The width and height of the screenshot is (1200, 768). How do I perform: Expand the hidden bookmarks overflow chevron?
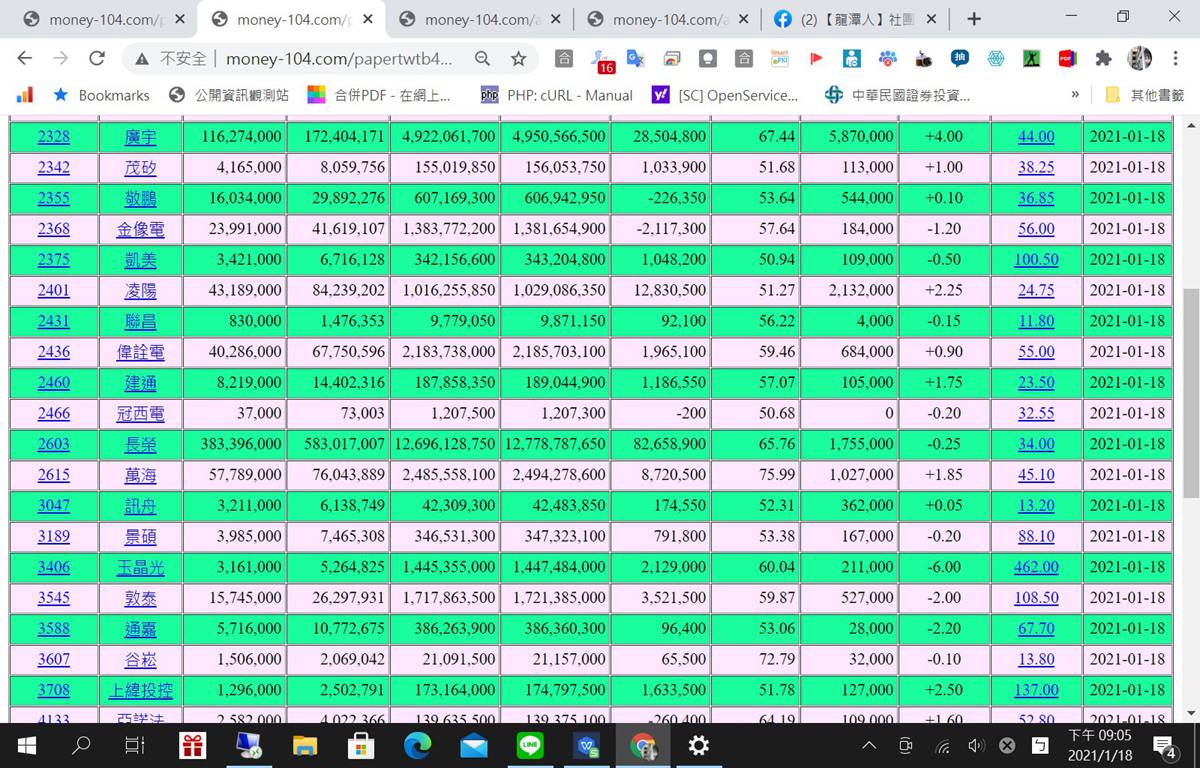tap(1075, 95)
